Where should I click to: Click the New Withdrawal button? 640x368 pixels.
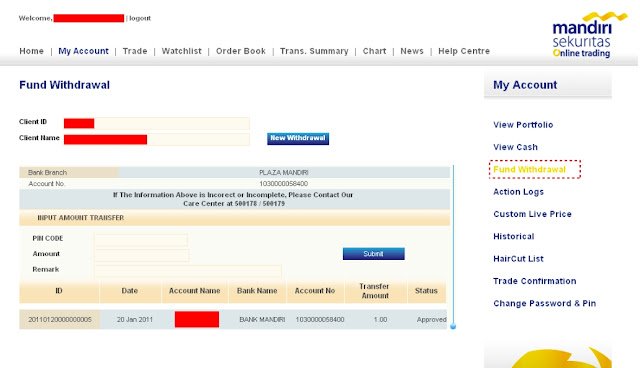[x=298, y=138]
